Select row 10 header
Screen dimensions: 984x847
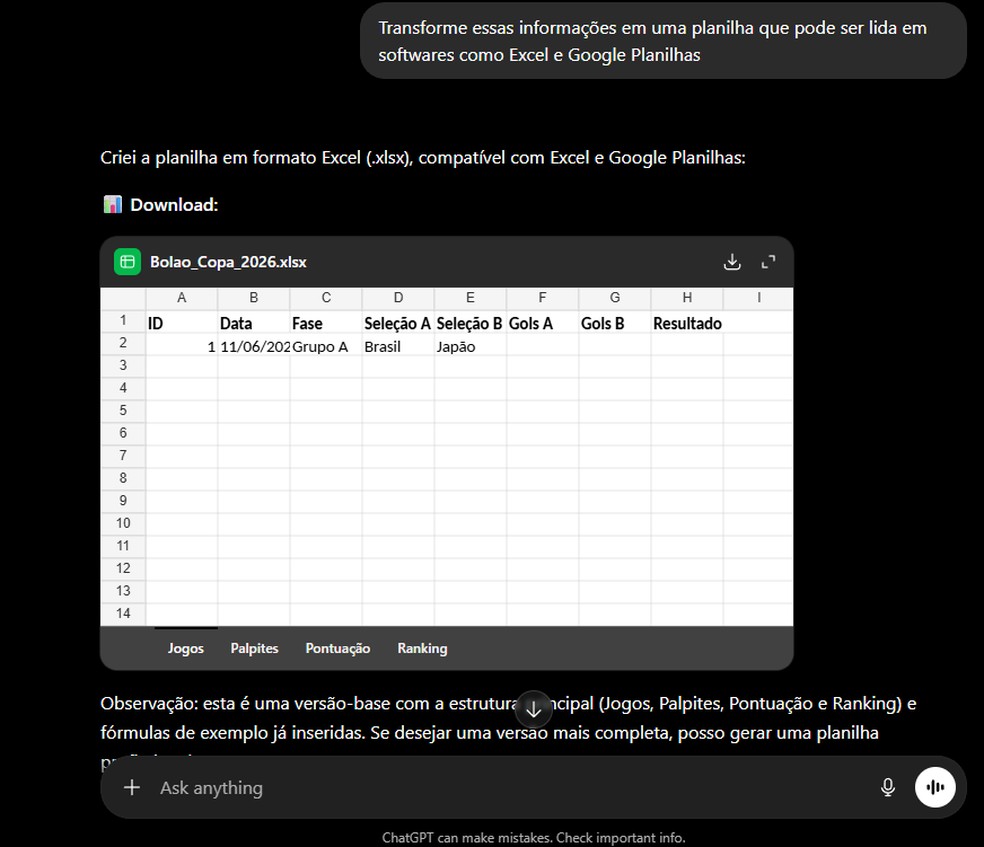(x=123, y=524)
